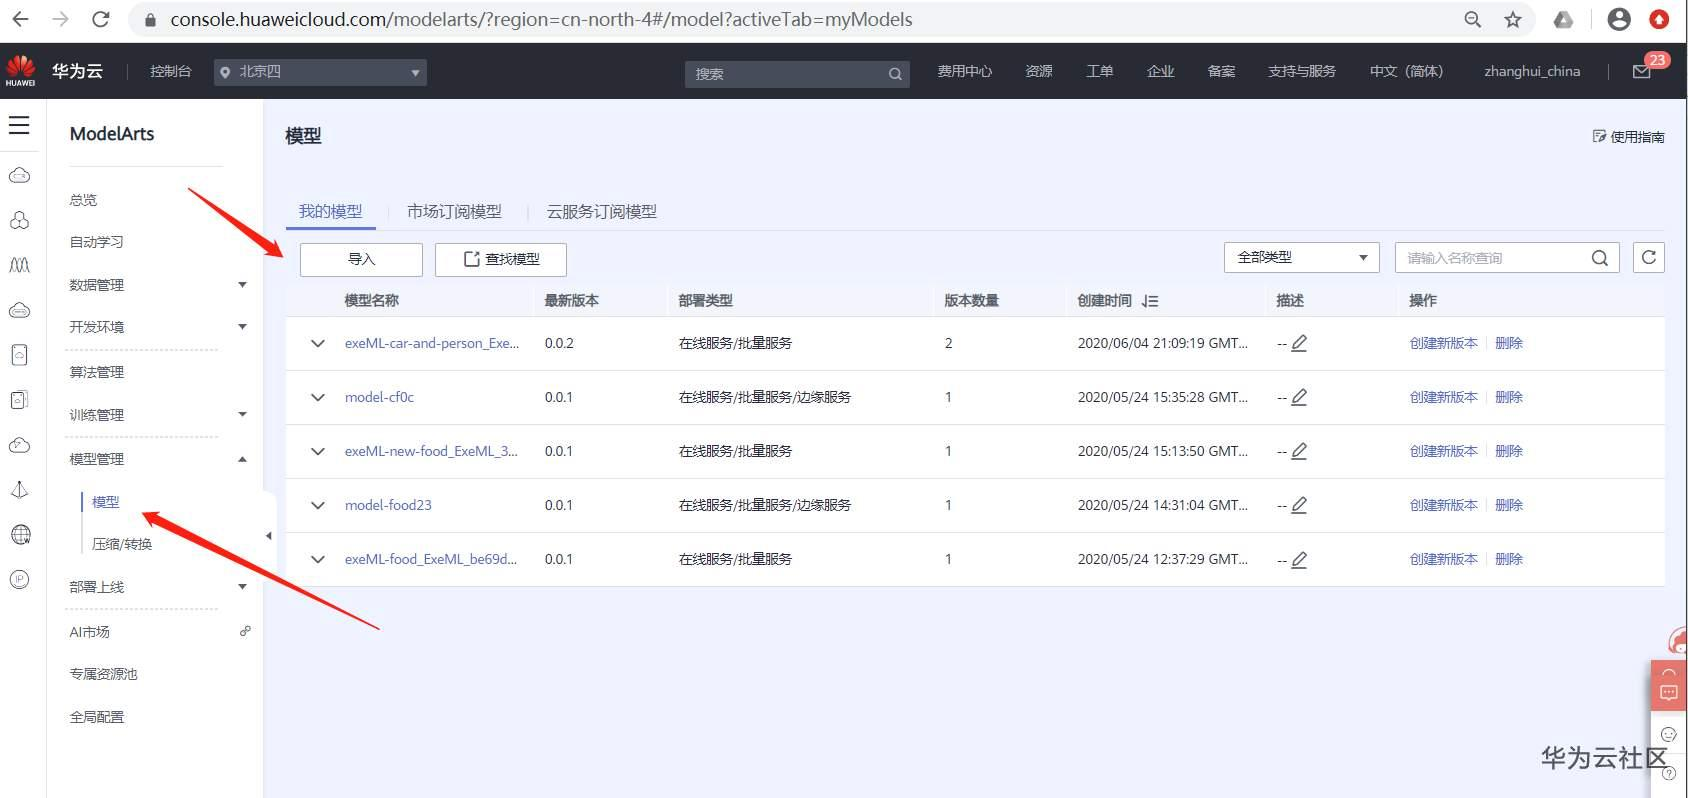Edit description of exeML-new-food model
Viewport: 1688px width, 798px height.
click(1299, 451)
